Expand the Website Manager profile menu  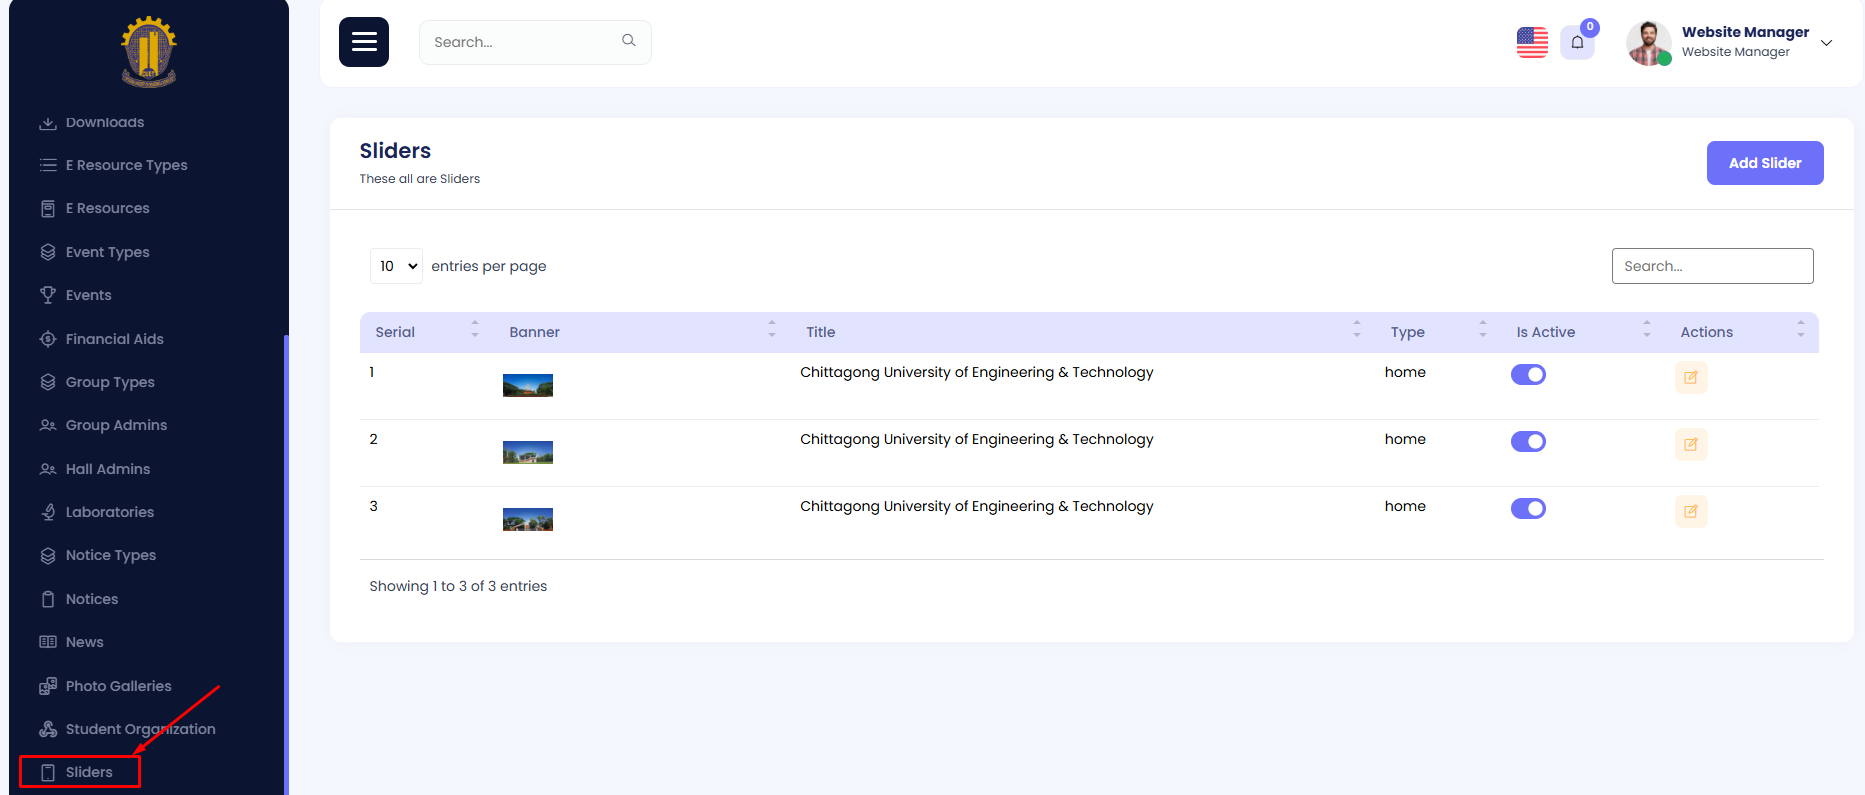[x=1826, y=43]
